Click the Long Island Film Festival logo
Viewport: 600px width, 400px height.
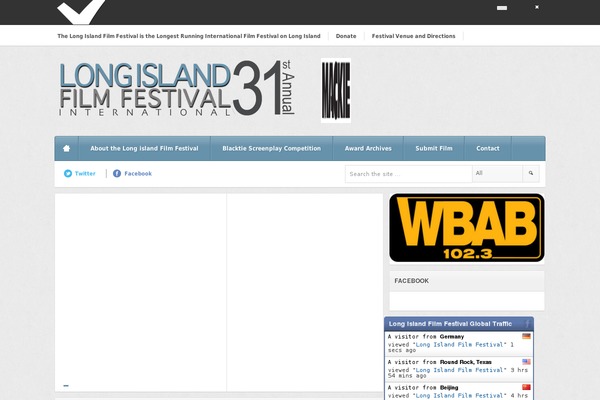(177, 88)
